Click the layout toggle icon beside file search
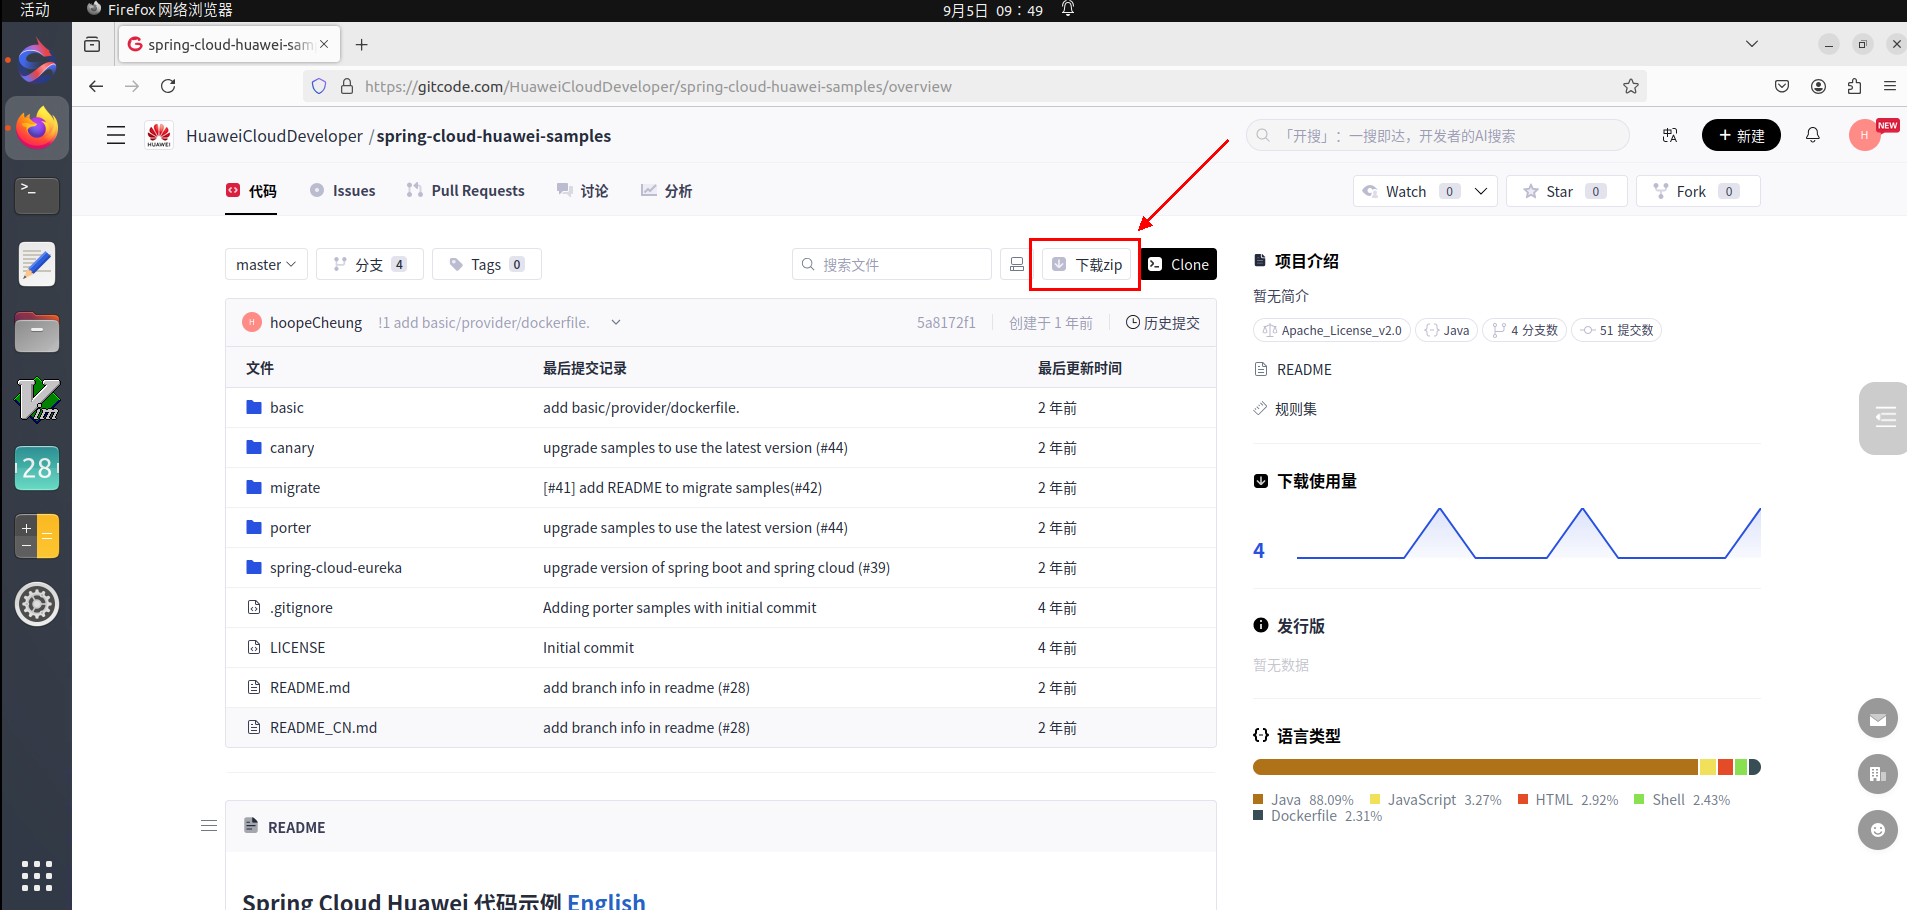 [x=1017, y=264]
